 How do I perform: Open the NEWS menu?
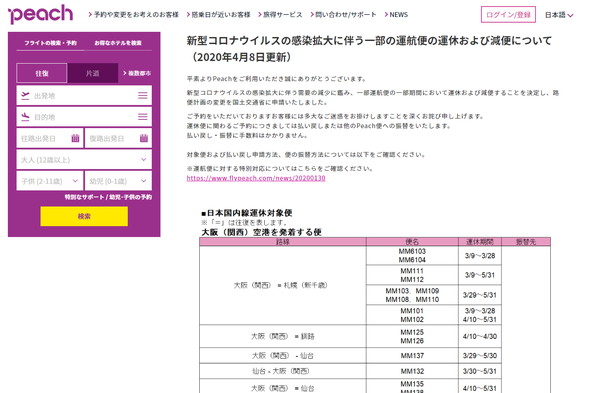coord(396,15)
